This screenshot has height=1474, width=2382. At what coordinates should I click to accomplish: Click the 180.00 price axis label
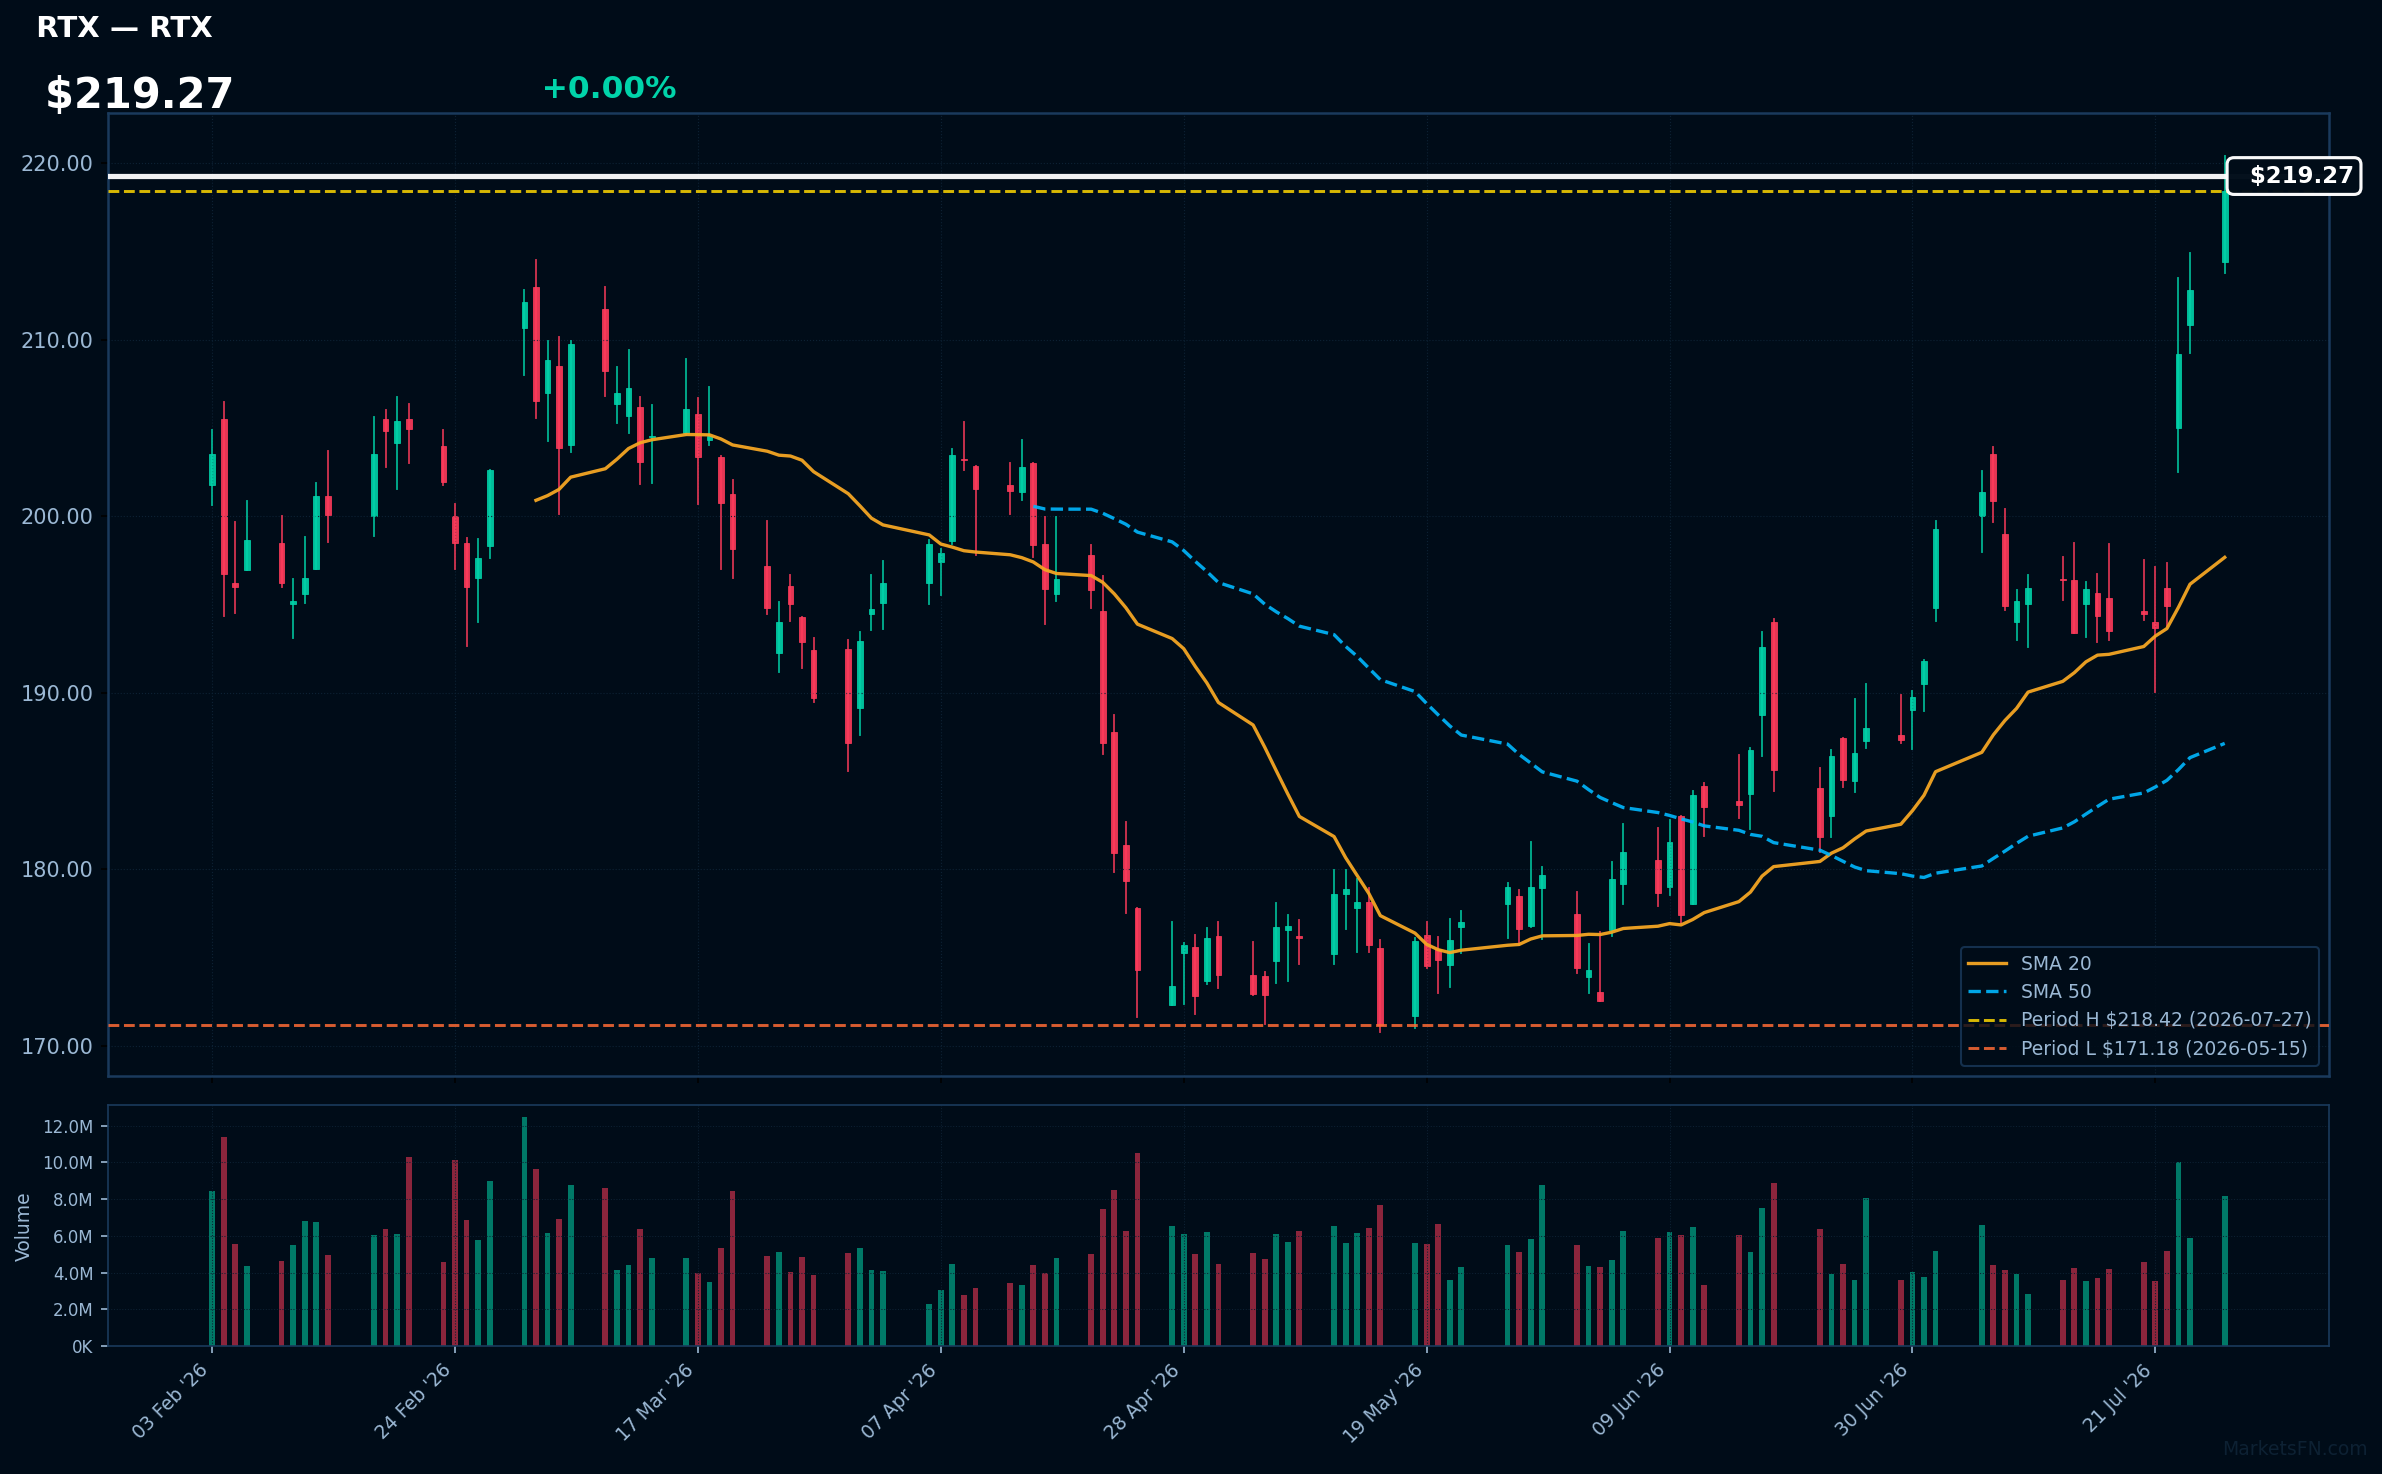click(x=56, y=870)
